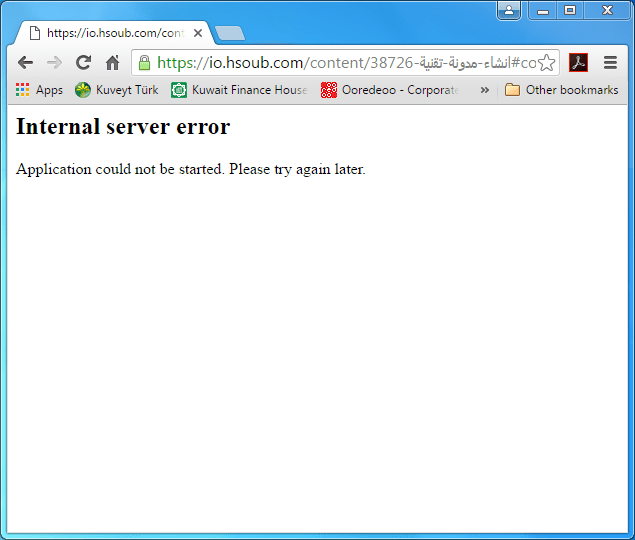
Task: View site security lock info
Action: pyautogui.click(x=144, y=63)
